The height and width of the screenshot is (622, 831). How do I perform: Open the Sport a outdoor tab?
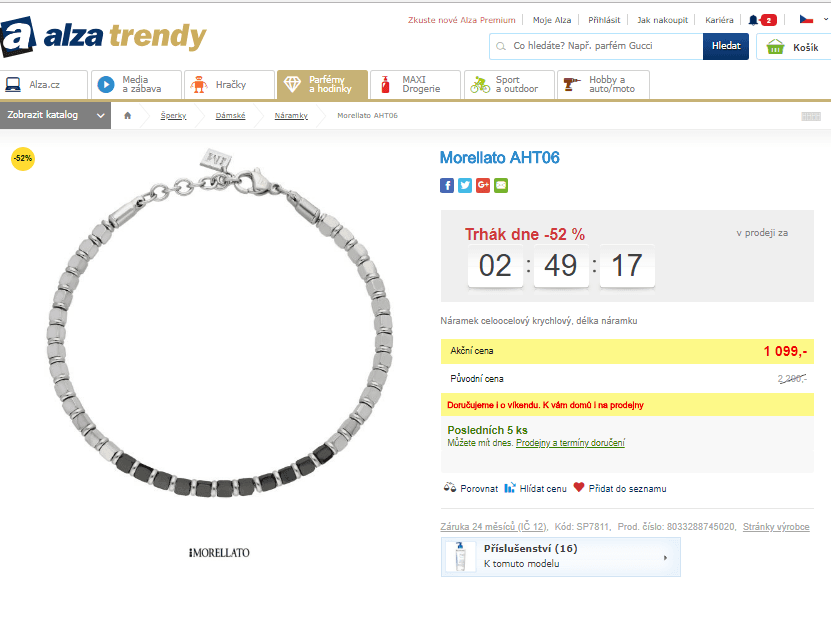[x=508, y=85]
